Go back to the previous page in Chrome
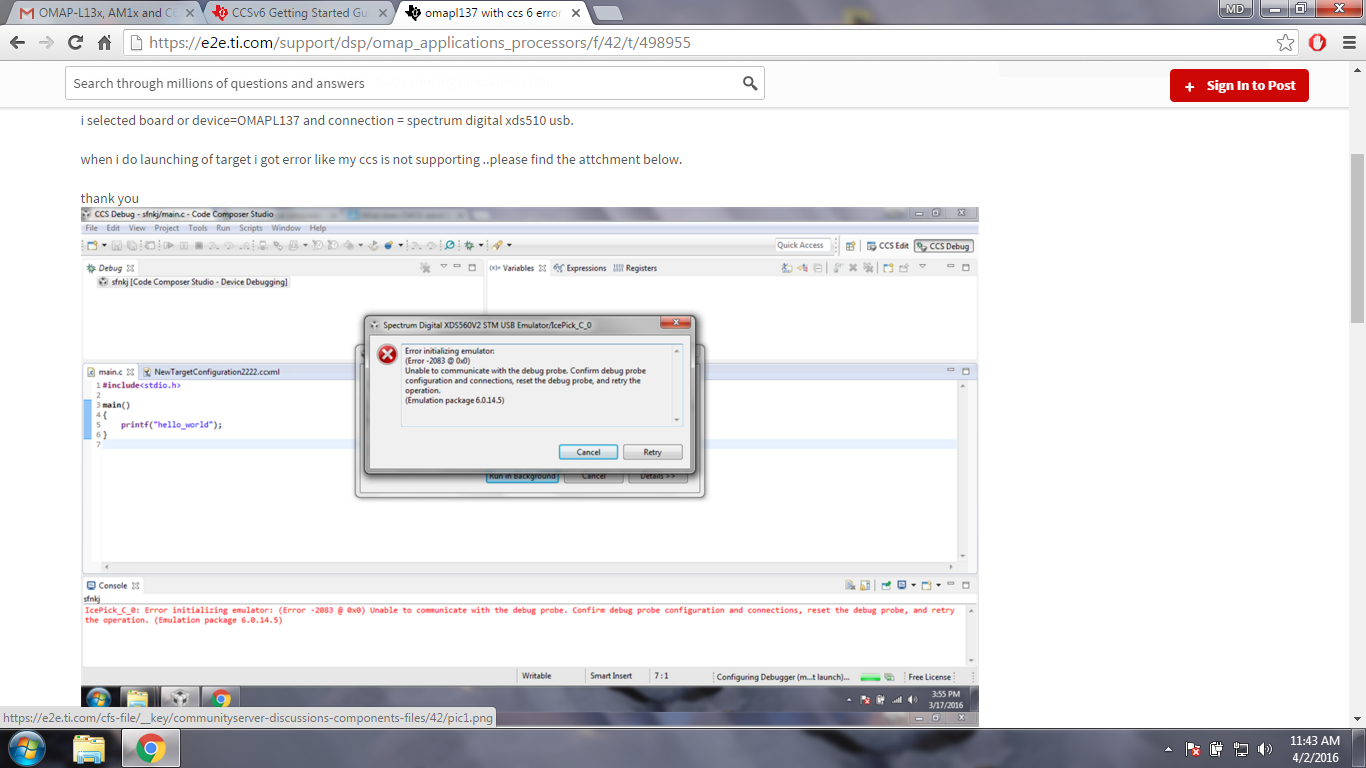1366x768 pixels. click(17, 43)
